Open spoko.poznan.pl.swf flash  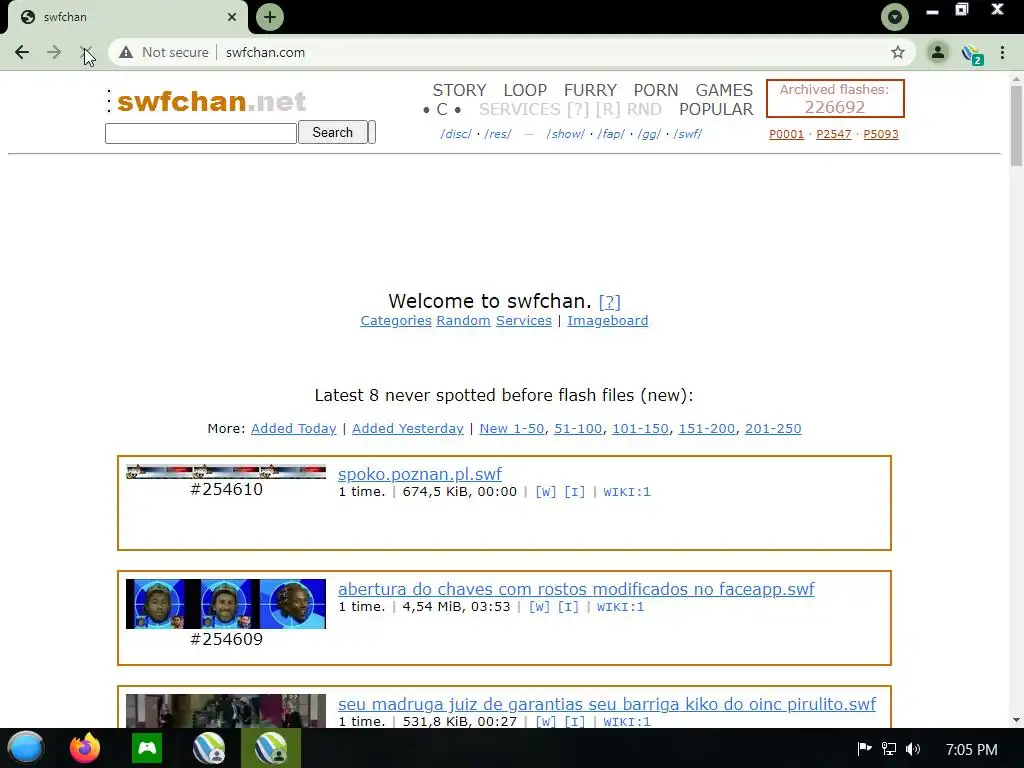(420, 474)
